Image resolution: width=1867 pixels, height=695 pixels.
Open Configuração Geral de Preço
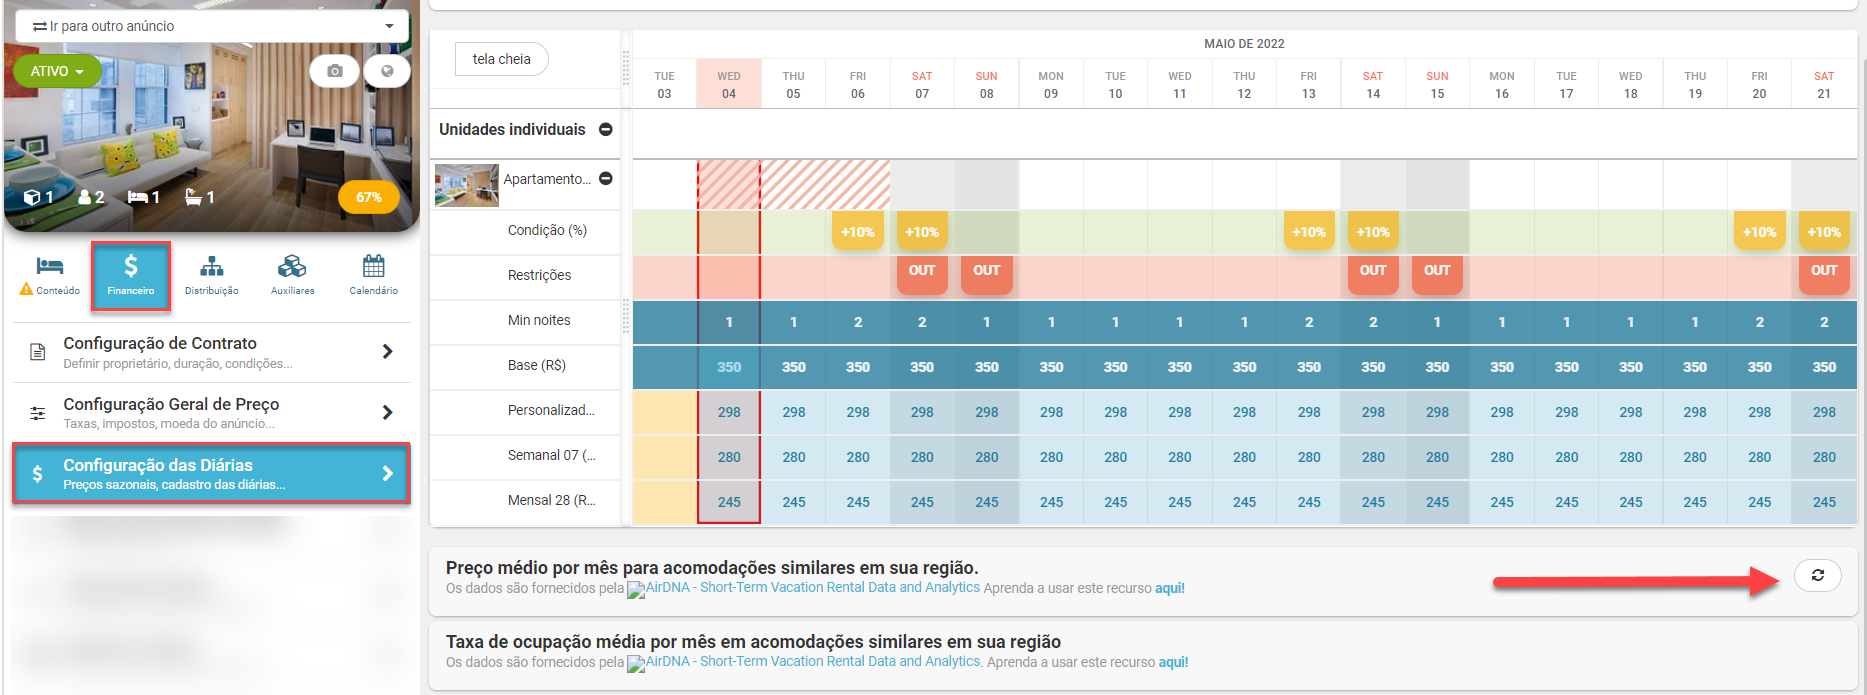click(x=211, y=412)
